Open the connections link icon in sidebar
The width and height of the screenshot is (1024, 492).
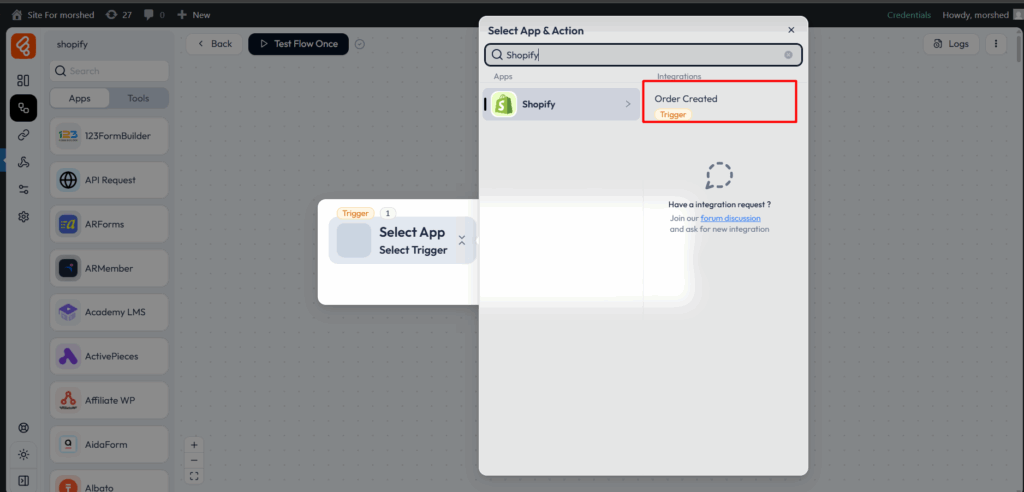[24, 135]
